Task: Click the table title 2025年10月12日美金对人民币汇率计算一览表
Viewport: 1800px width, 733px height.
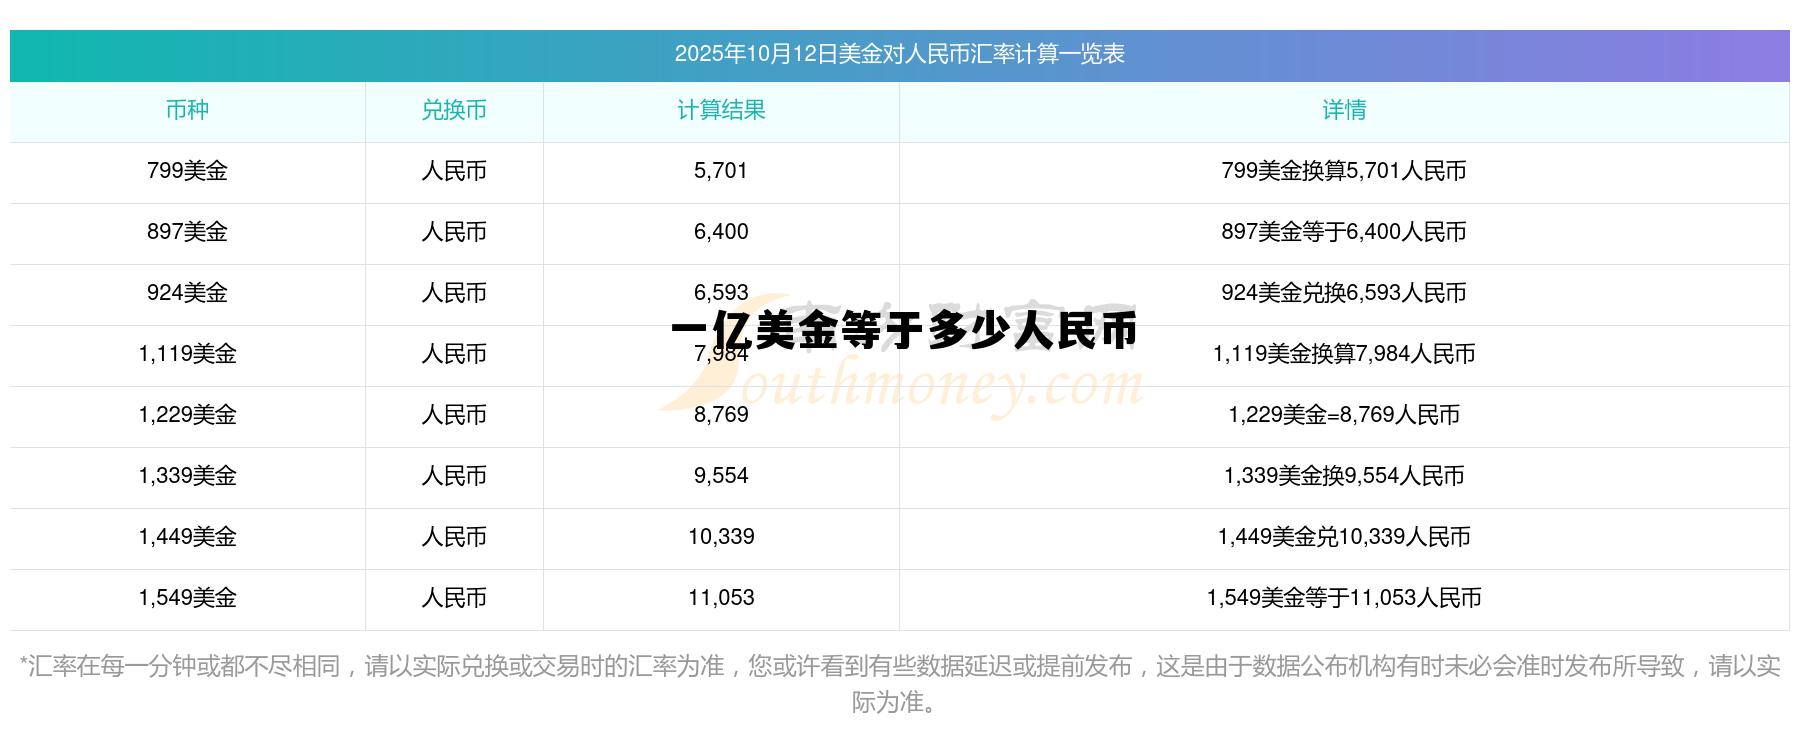Action: tap(899, 54)
